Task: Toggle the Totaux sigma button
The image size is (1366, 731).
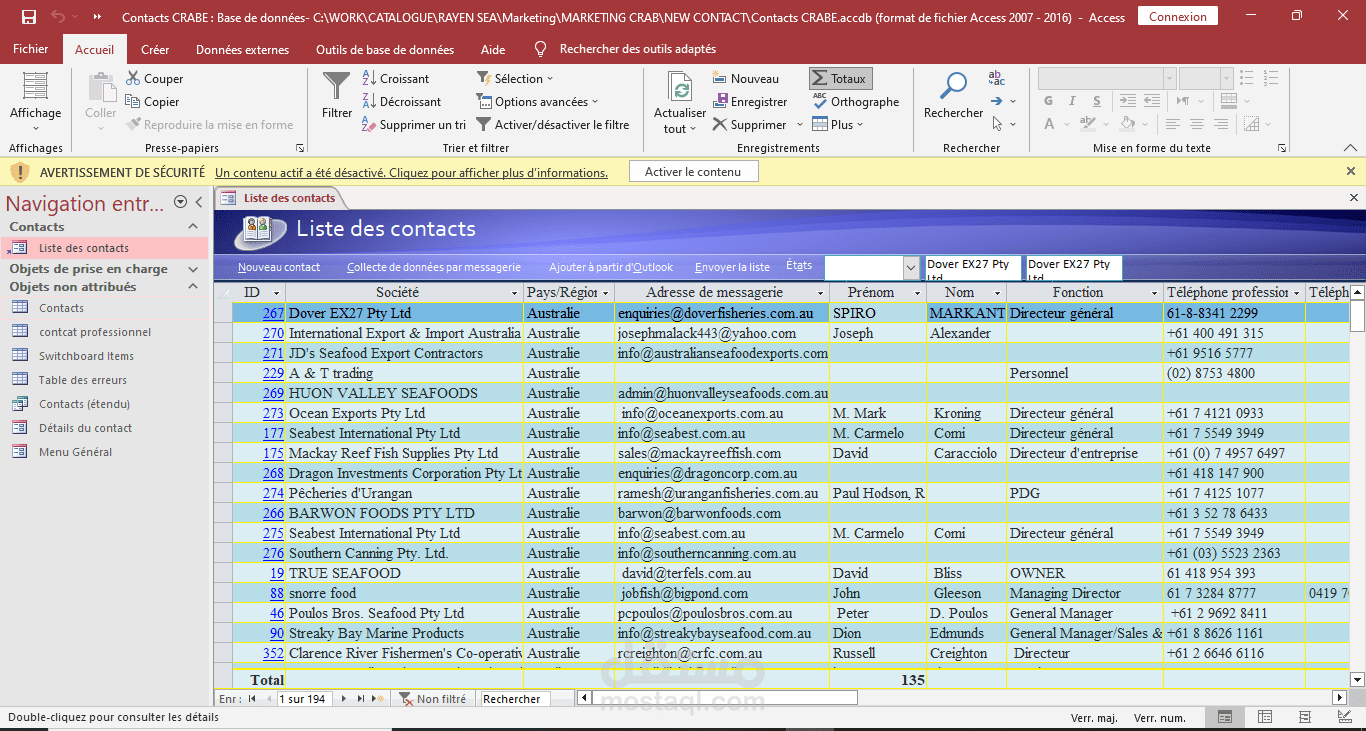Action: coord(840,79)
